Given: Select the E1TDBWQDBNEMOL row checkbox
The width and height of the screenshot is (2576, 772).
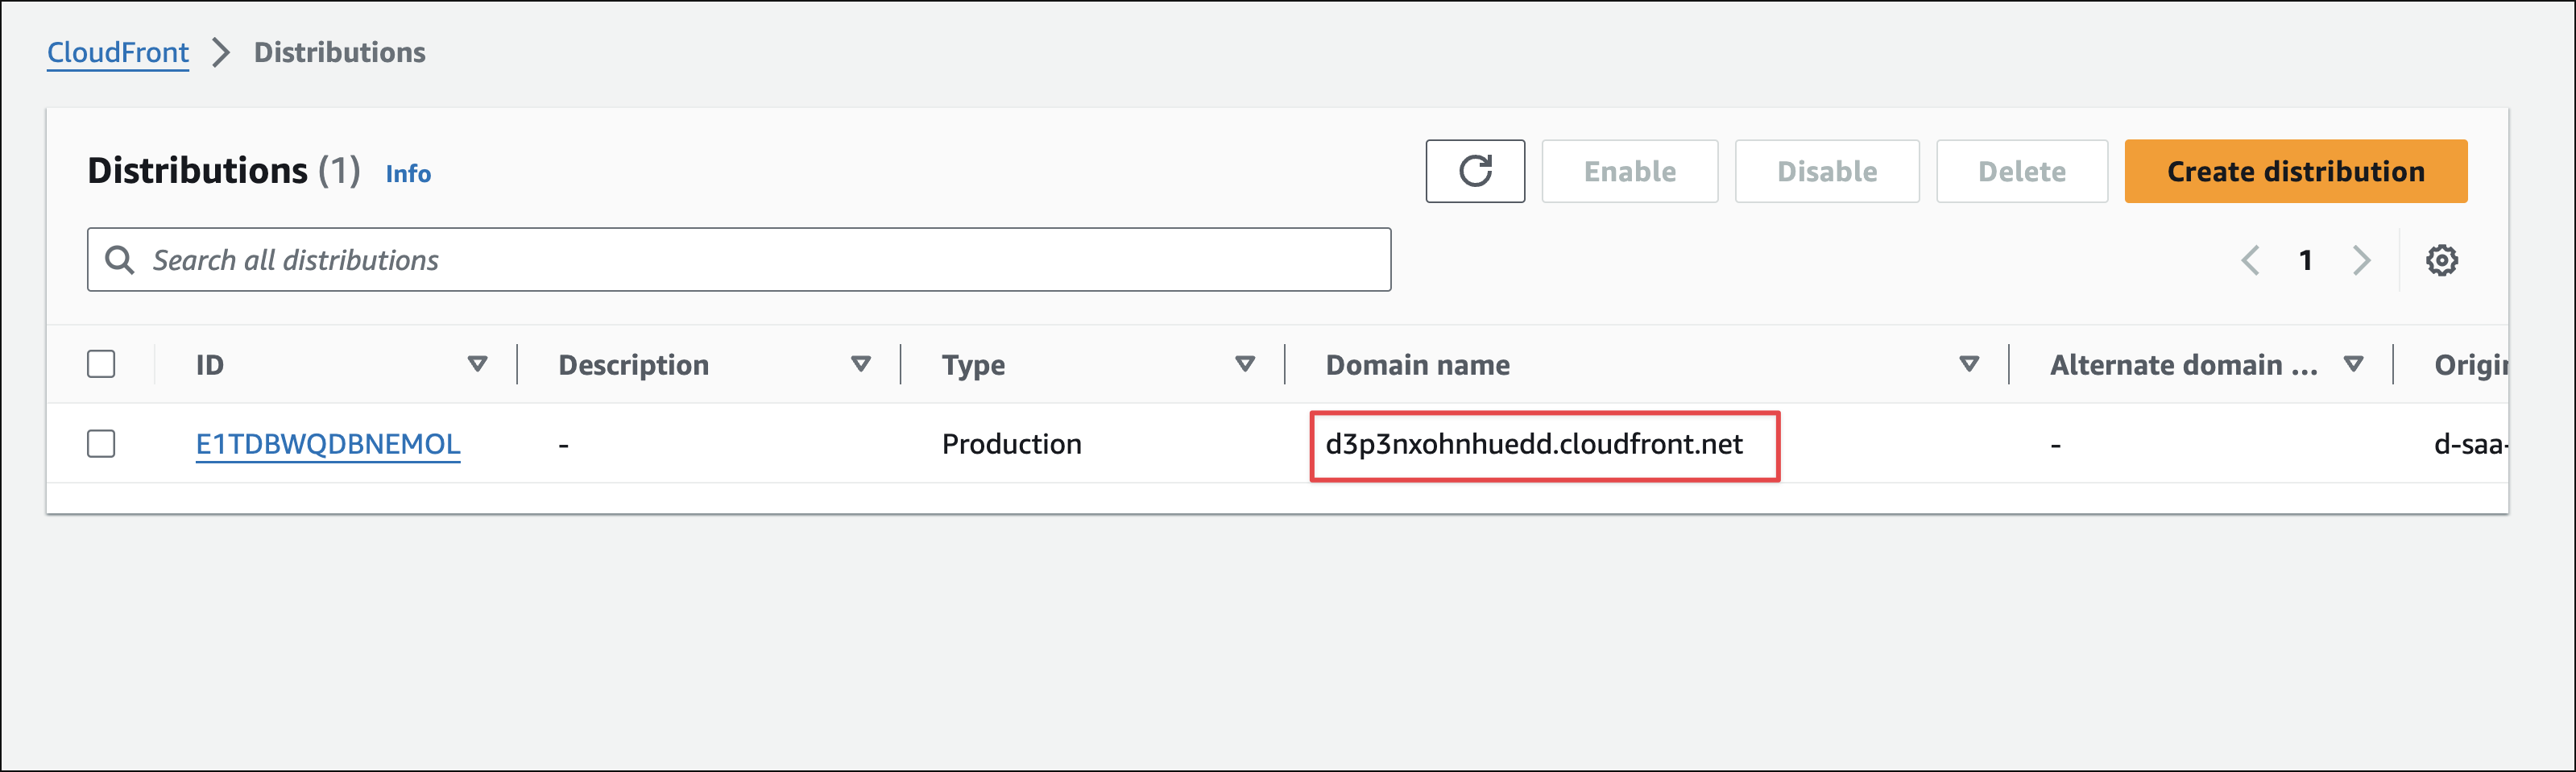Looking at the screenshot, I should coord(101,443).
